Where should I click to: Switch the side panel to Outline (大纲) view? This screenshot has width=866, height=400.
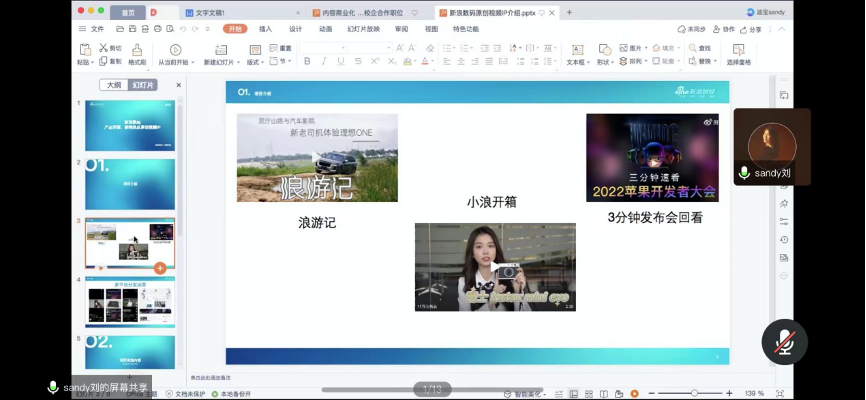pyautogui.click(x=114, y=85)
